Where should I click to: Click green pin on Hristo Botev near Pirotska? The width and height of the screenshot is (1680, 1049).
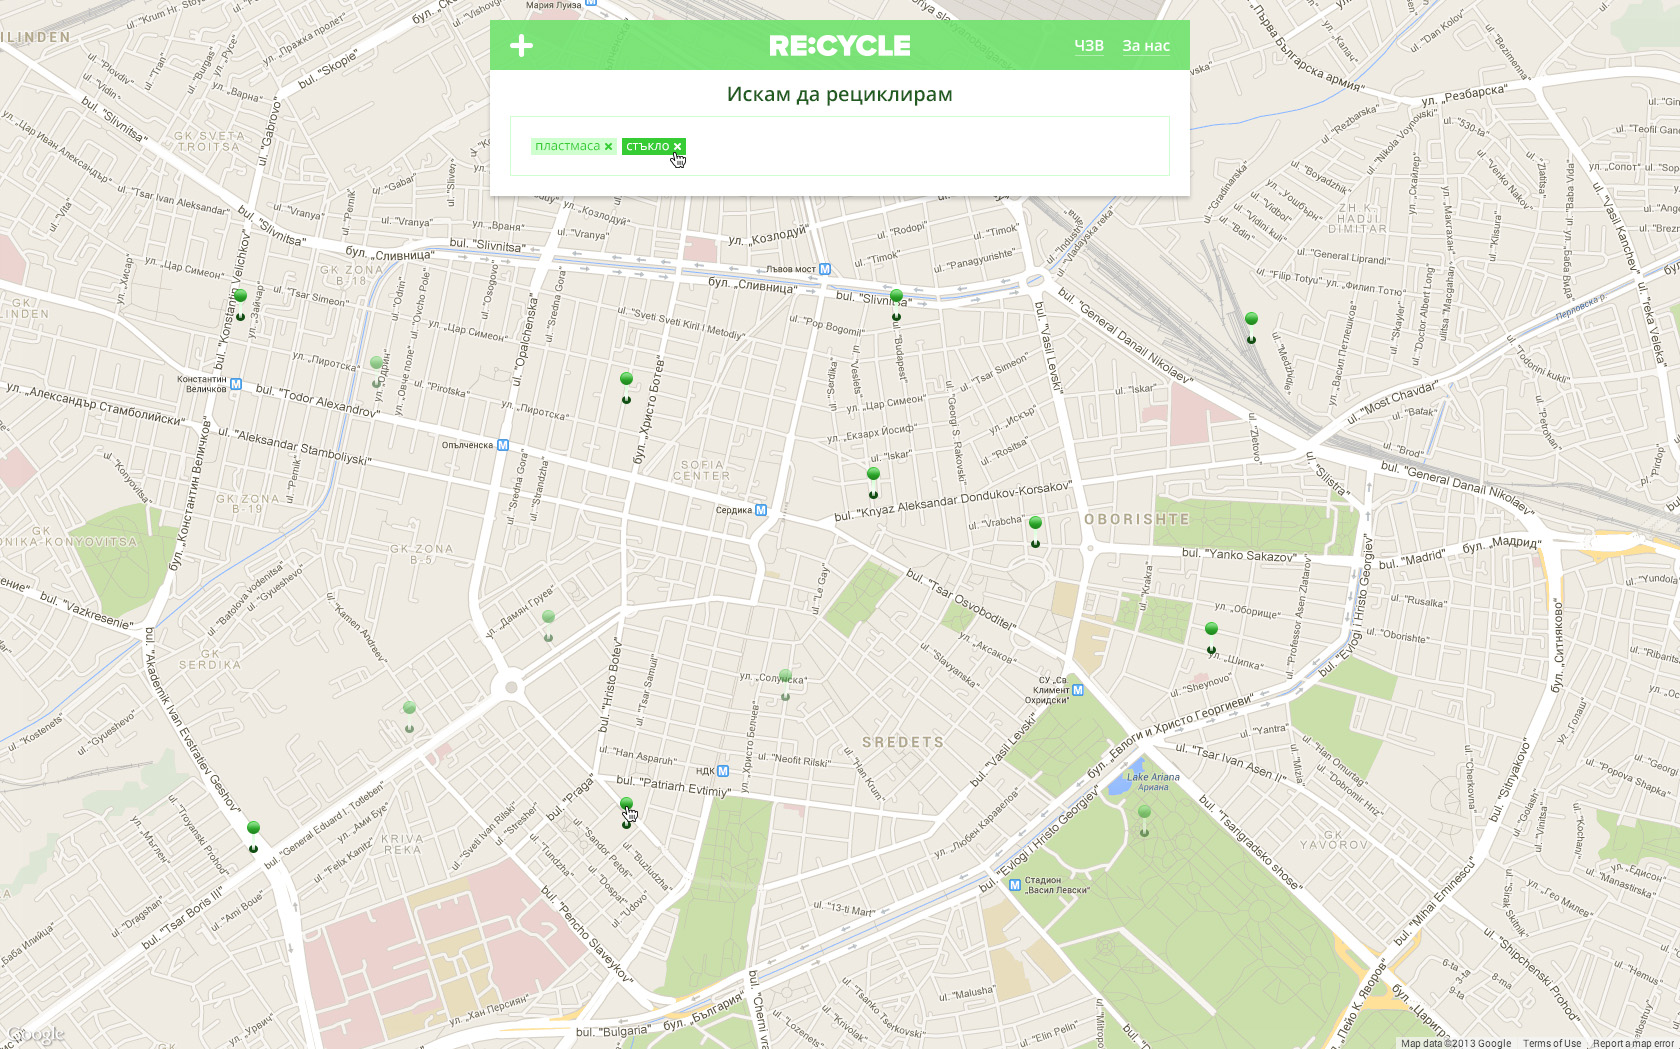626,380
